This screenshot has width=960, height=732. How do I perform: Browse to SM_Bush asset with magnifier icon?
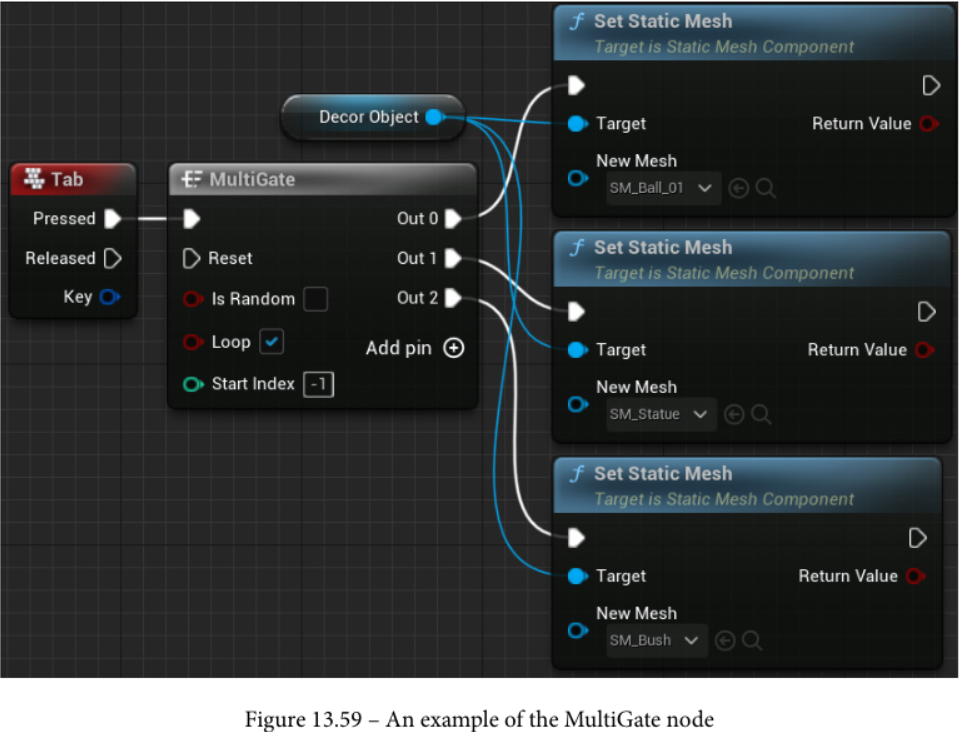click(752, 641)
